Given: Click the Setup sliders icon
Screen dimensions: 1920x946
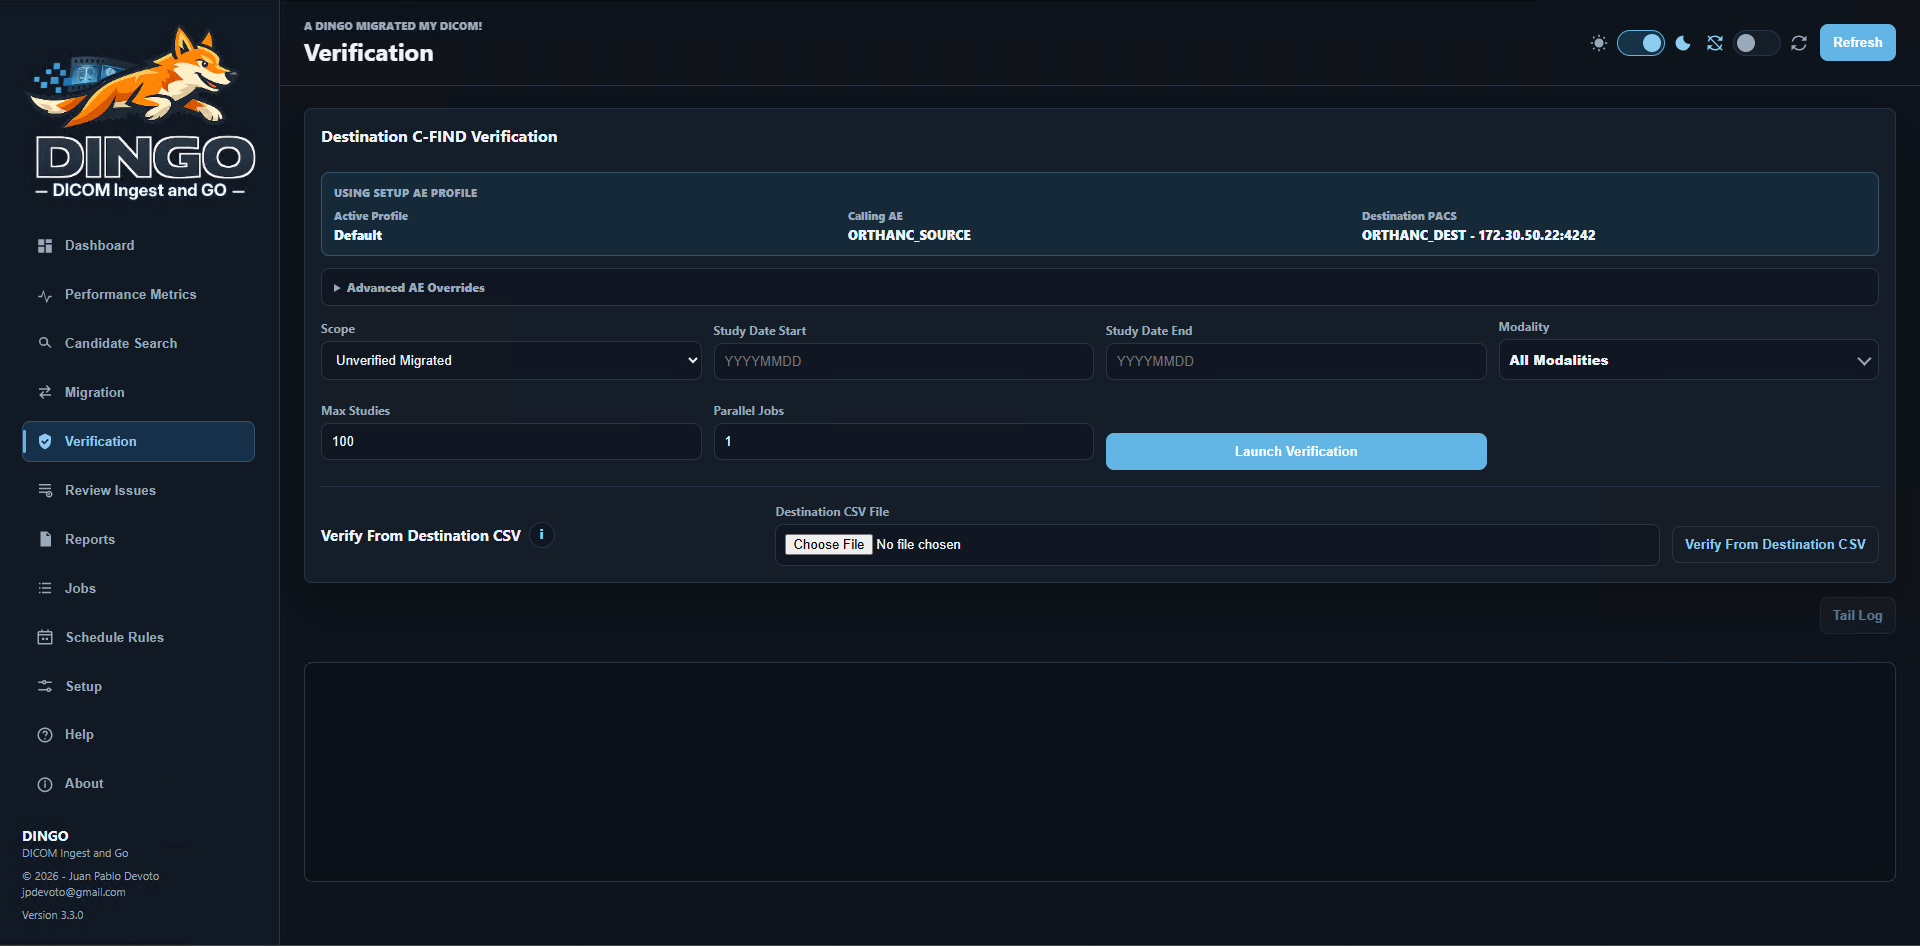Looking at the screenshot, I should [45, 686].
